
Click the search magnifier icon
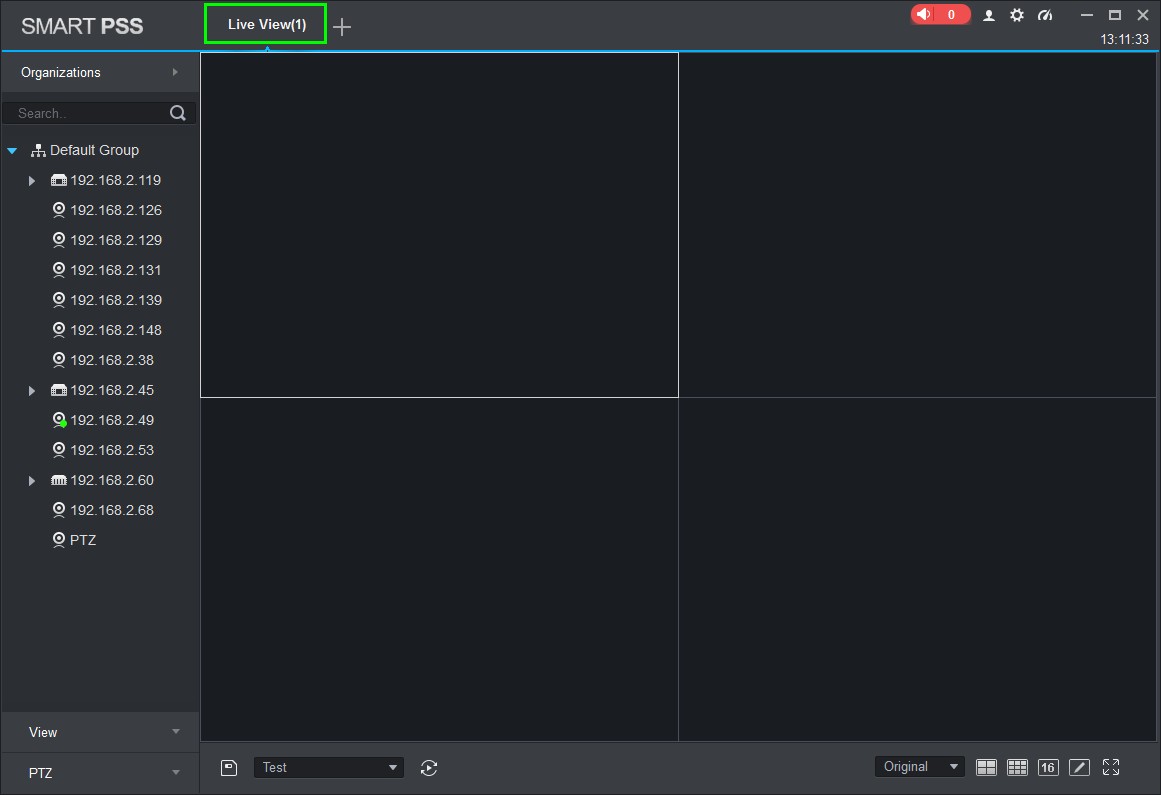178,113
